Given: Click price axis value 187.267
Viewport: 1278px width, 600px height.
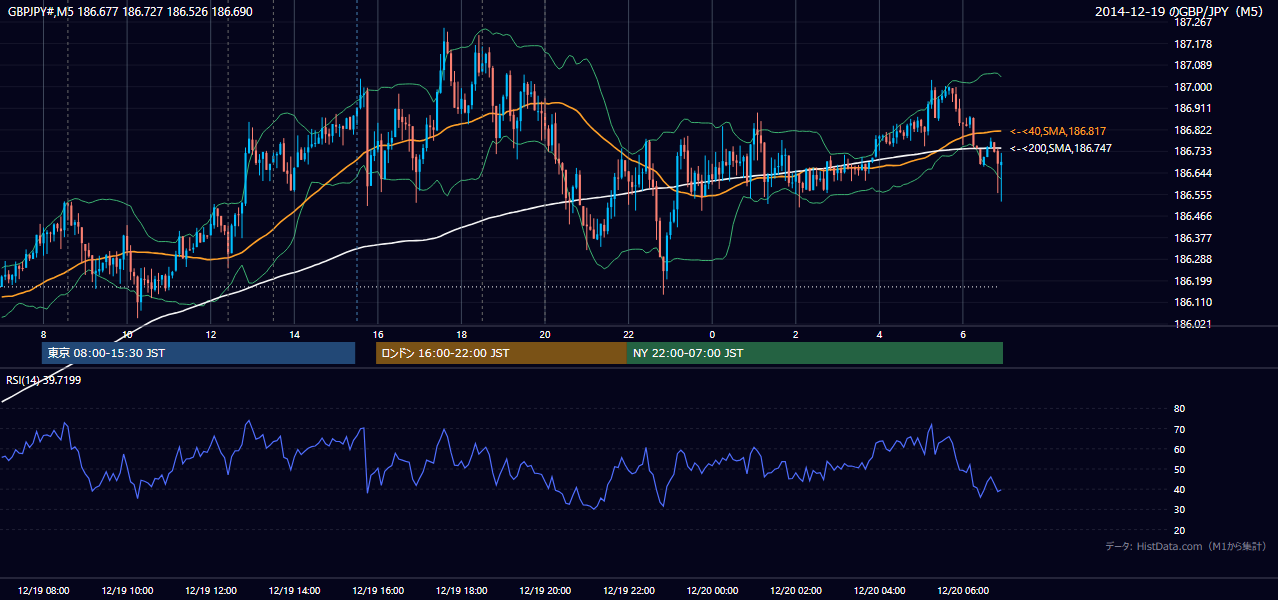Looking at the screenshot, I should tap(1193, 22).
